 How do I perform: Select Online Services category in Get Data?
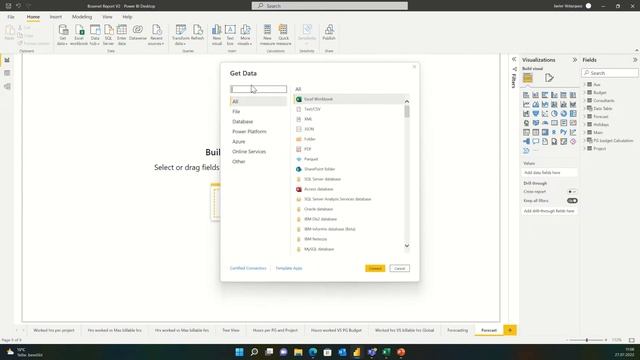coord(249,151)
